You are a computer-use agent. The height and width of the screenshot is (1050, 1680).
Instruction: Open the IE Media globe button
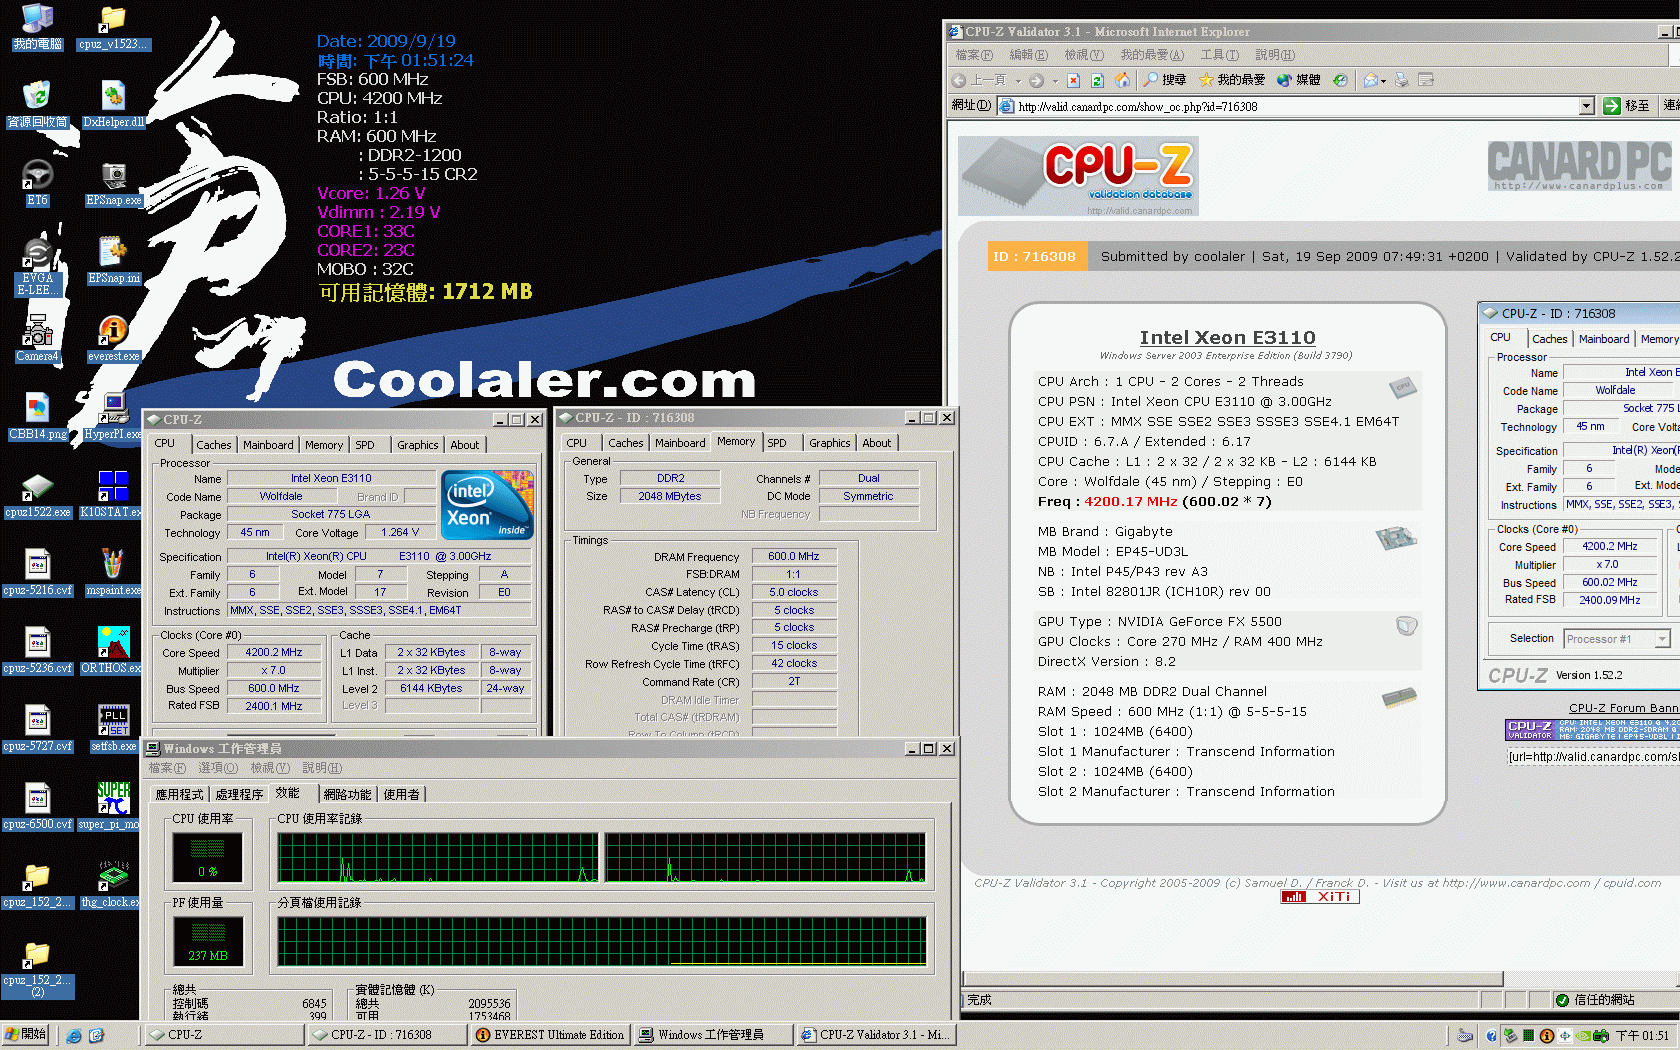1298,80
